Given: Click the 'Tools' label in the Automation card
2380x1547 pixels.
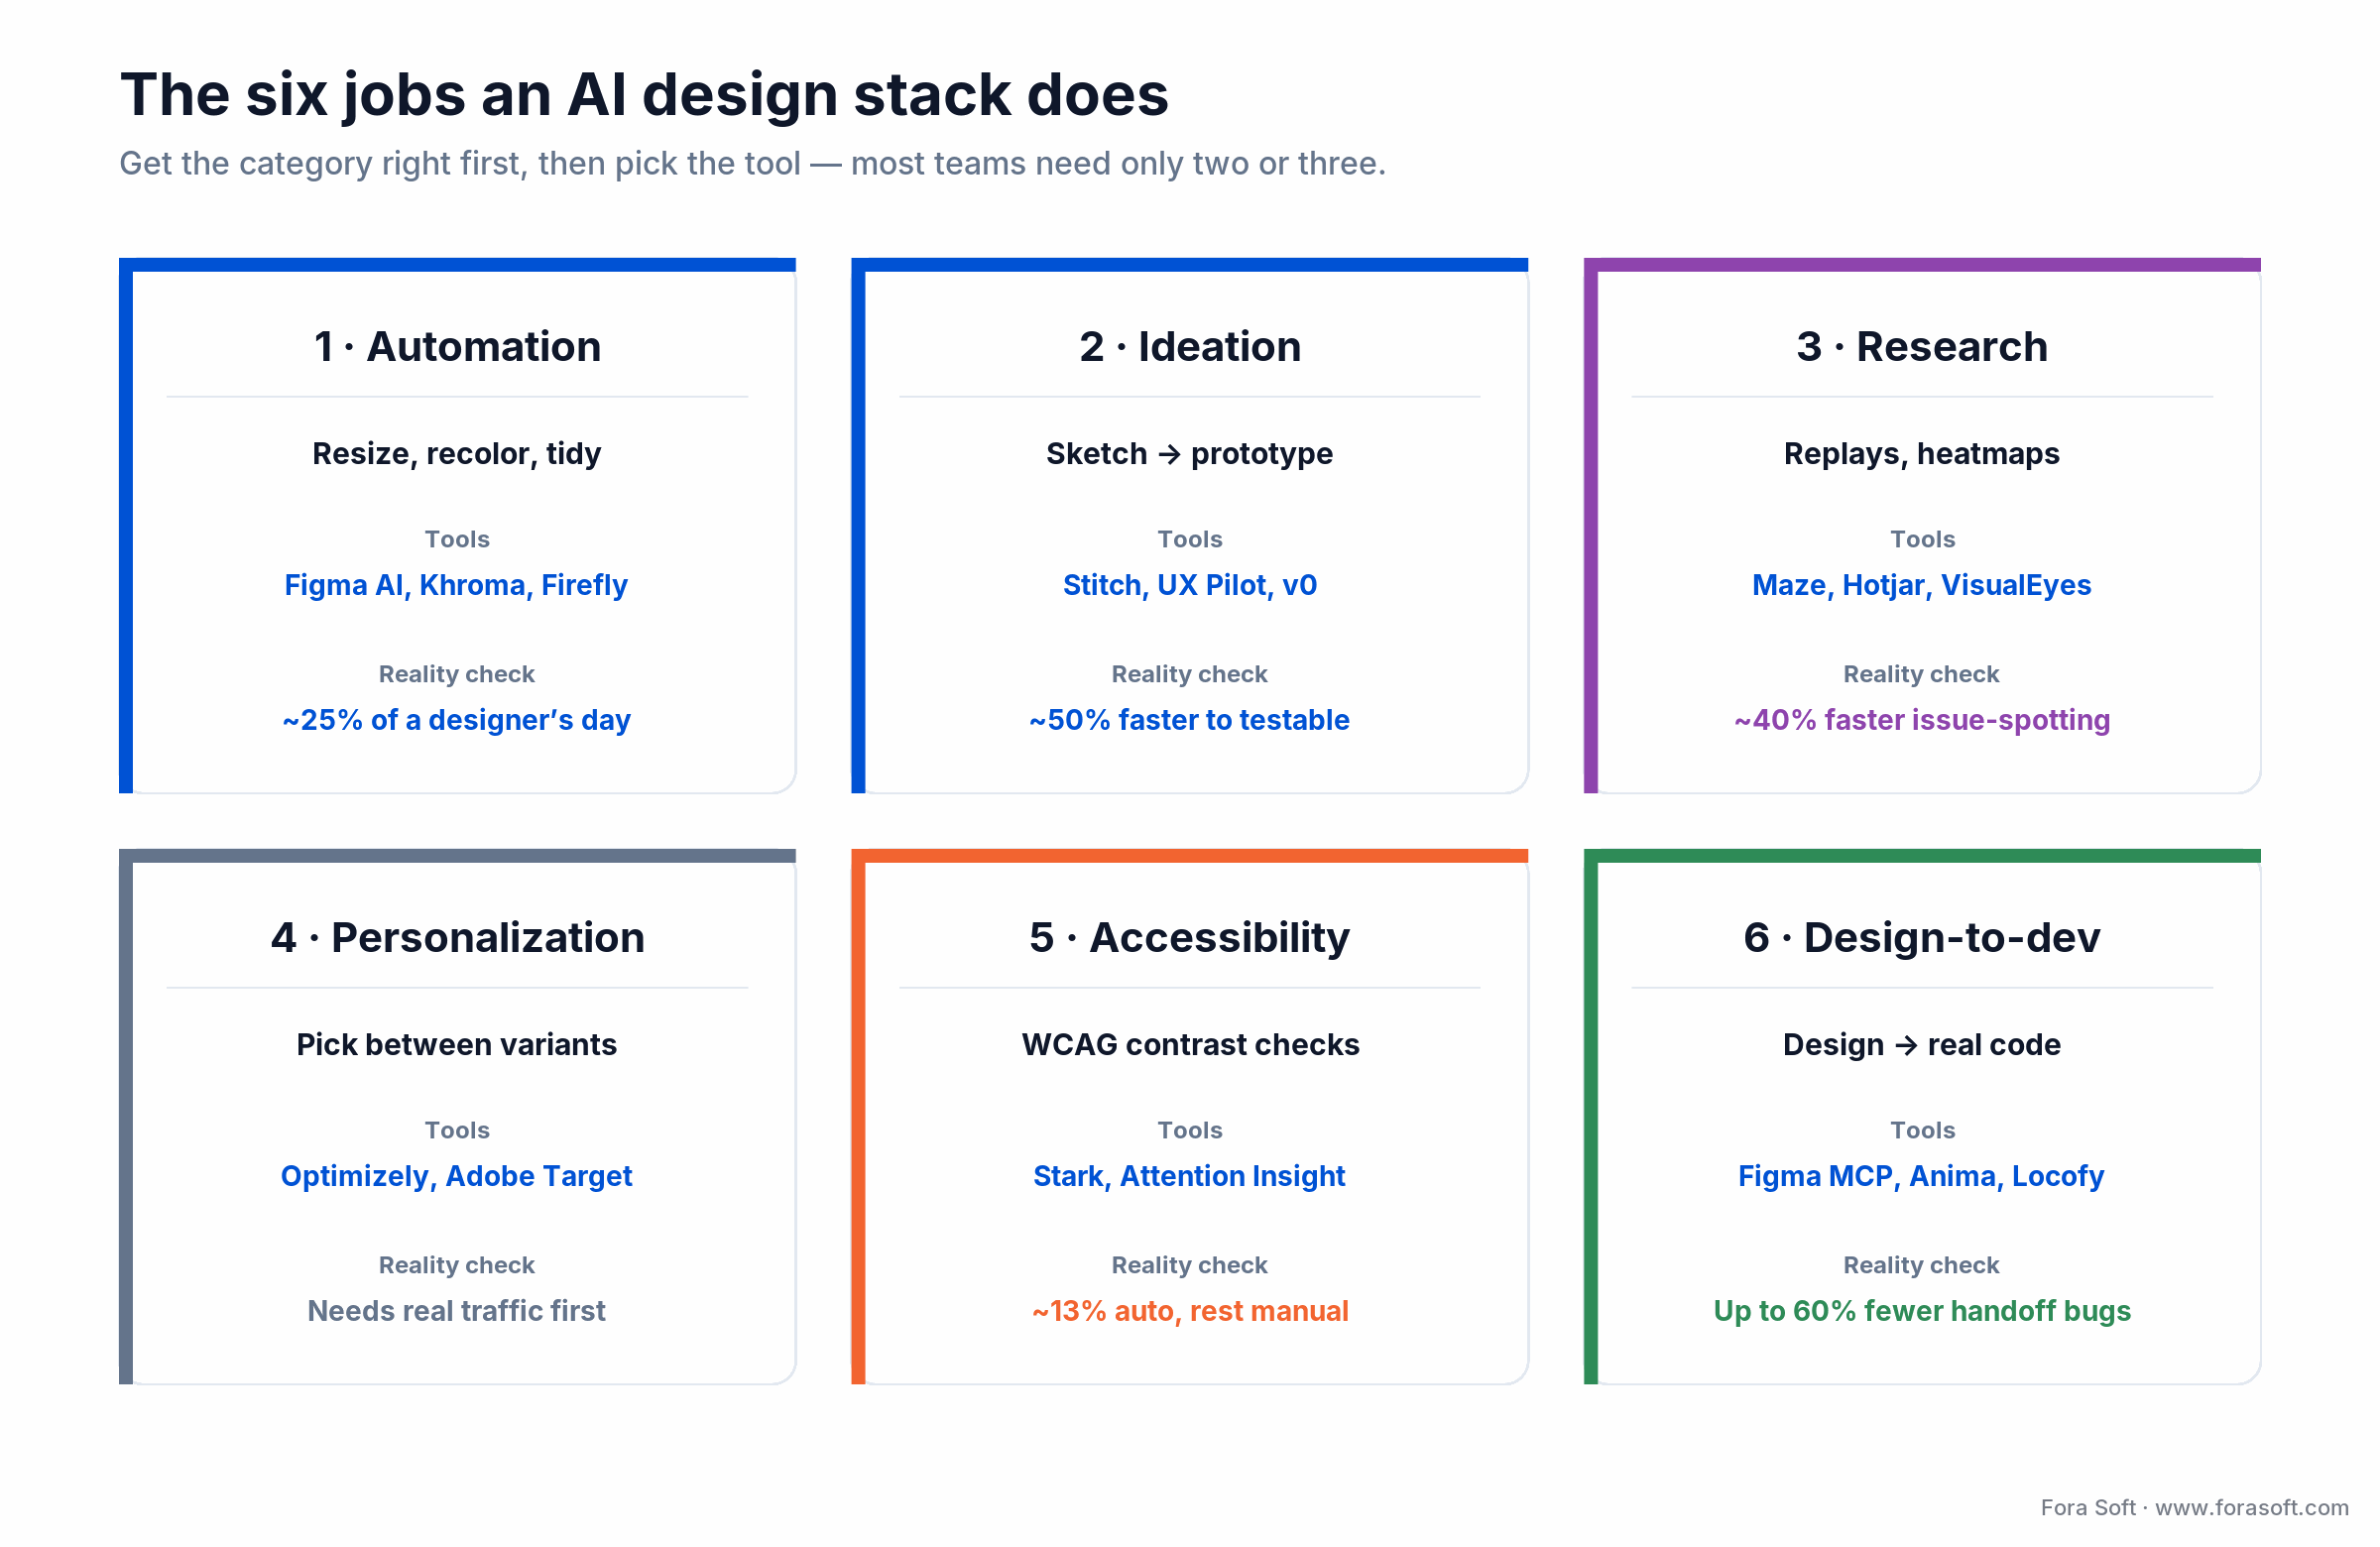Looking at the screenshot, I should (x=457, y=539).
